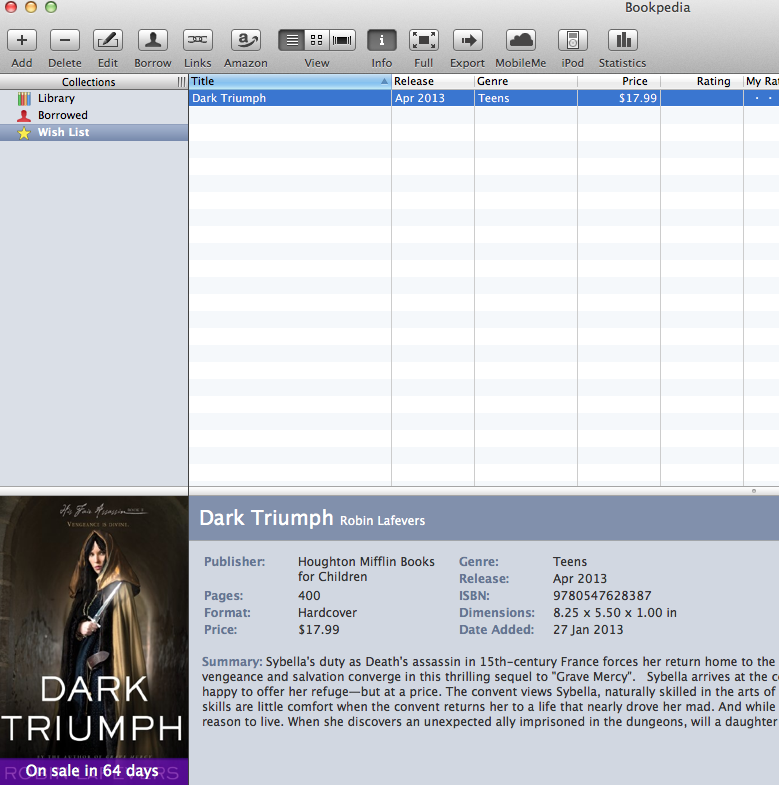Click the green zoom window button
The height and width of the screenshot is (785, 779).
(51, 7)
